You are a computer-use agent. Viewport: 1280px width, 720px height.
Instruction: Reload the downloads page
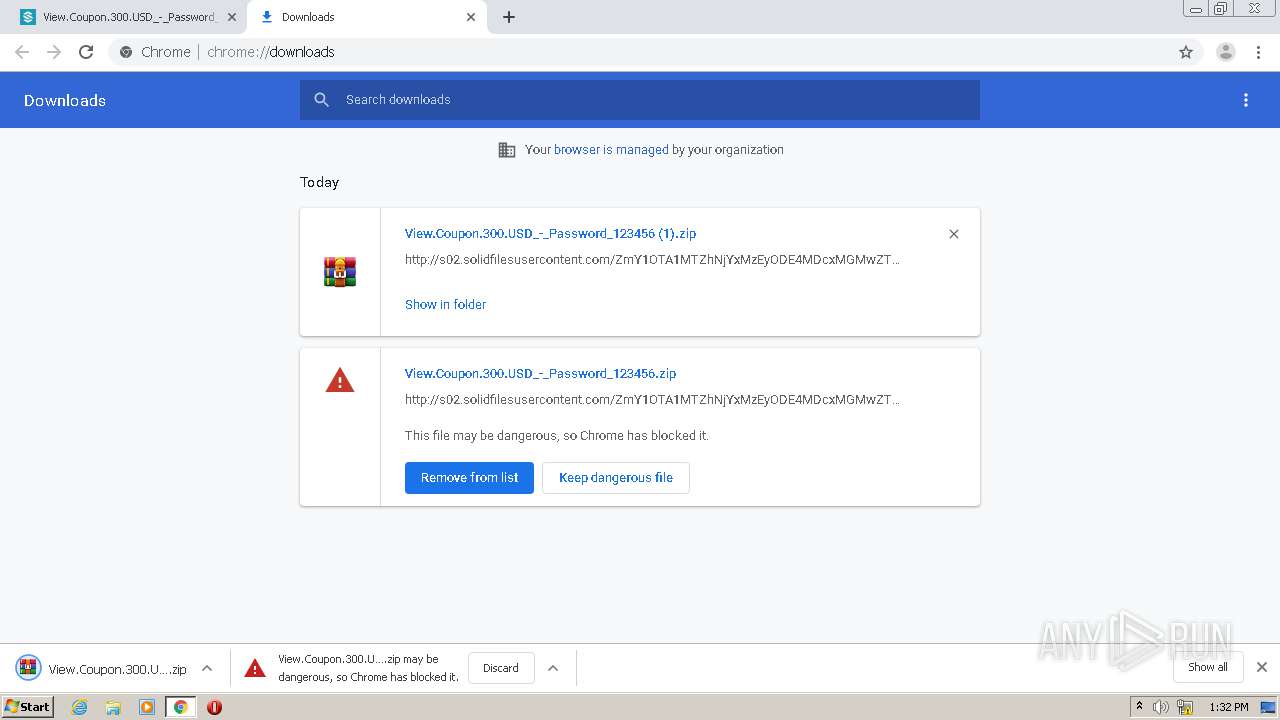tap(86, 52)
